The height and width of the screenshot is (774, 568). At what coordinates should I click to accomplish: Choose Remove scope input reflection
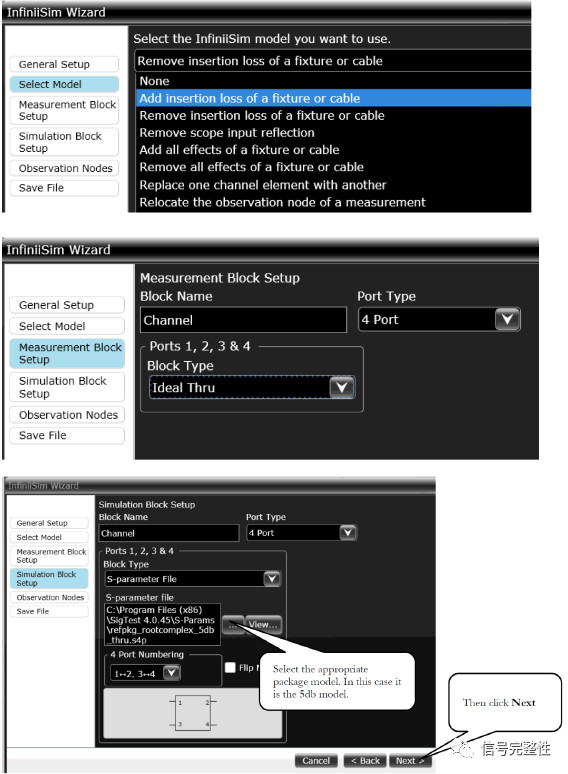click(x=334, y=133)
